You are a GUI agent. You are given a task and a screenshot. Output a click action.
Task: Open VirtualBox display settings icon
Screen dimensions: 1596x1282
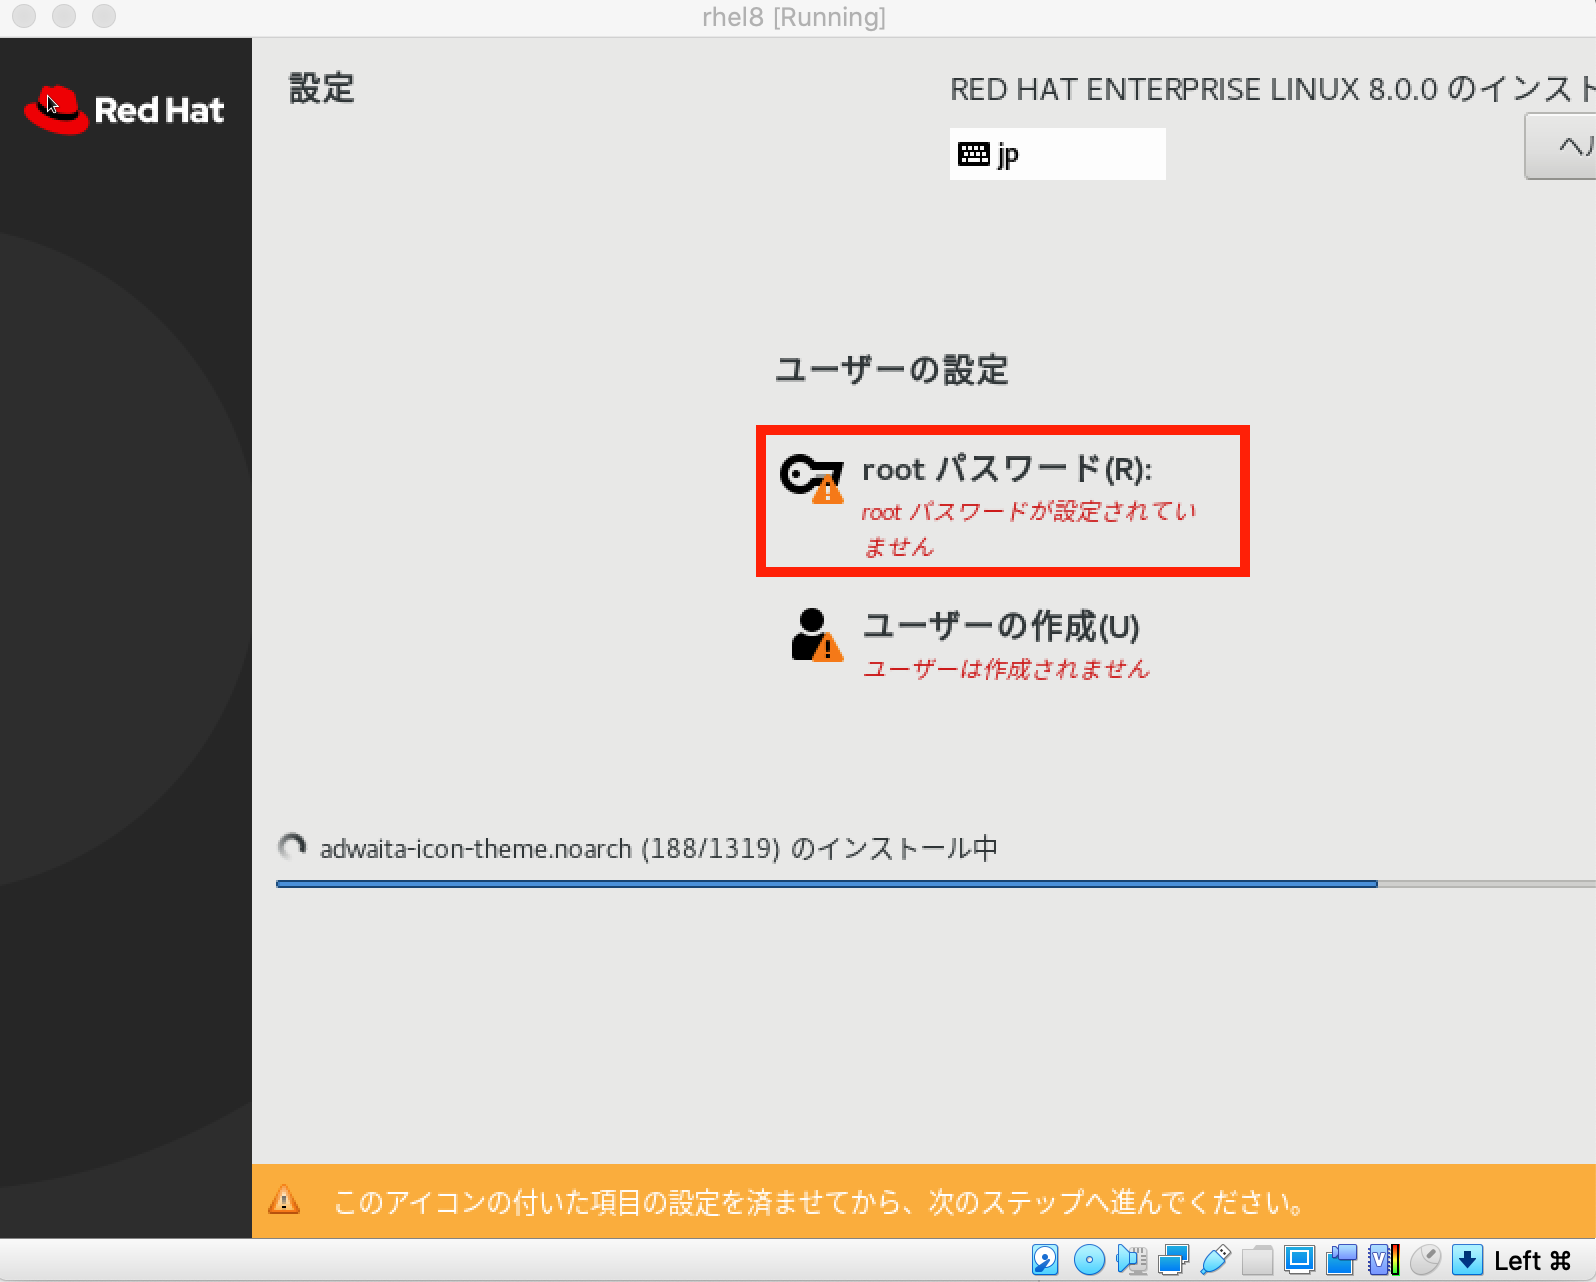coord(1299,1259)
